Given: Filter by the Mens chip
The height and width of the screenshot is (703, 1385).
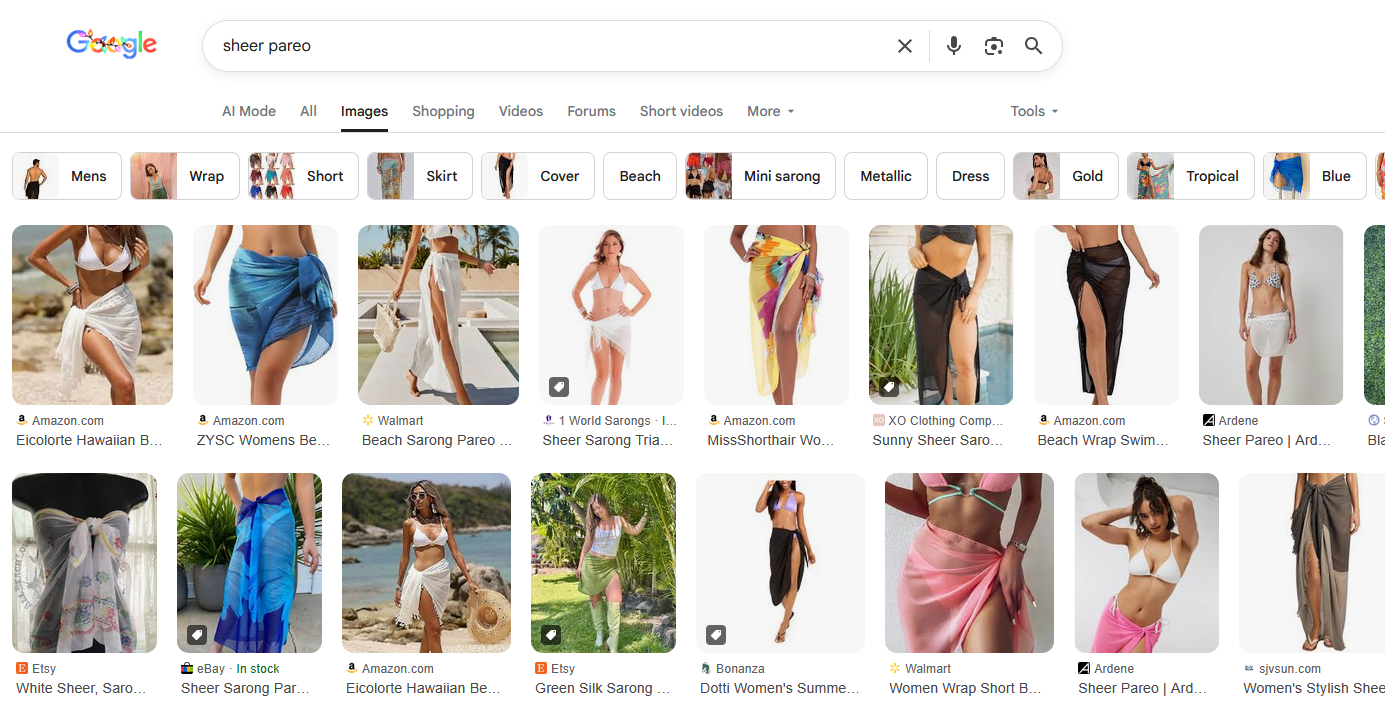Looking at the screenshot, I should pos(67,176).
